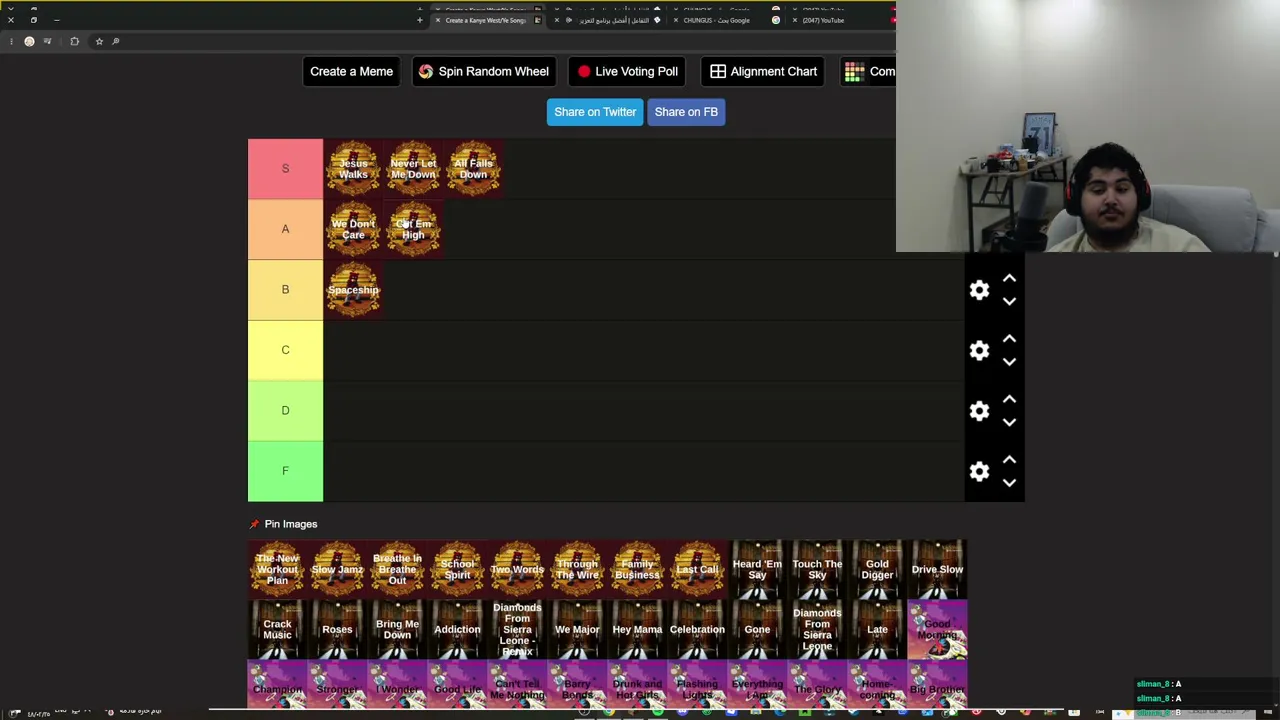Pick the Two Words song tile
The width and height of the screenshot is (1280, 720).
(517, 570)
